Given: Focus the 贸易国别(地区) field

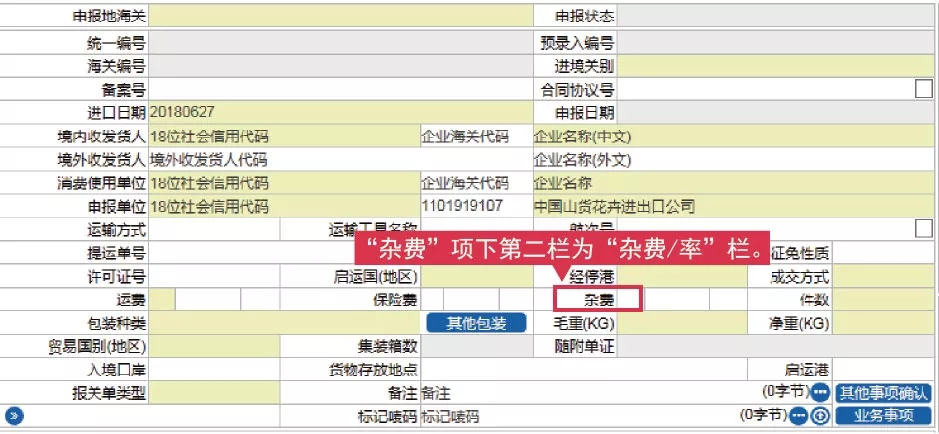Looking at the screenshot, I should coord(214,346).
